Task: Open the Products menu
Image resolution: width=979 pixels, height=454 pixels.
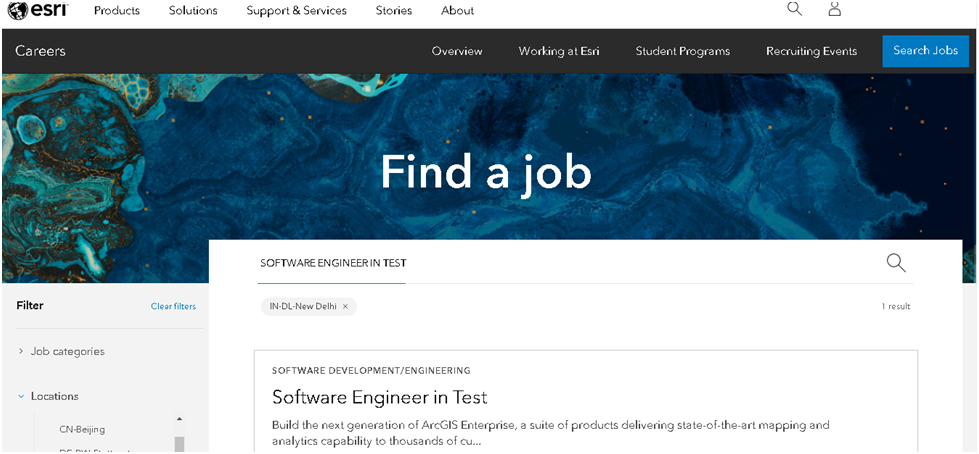Action: [117, 11]
